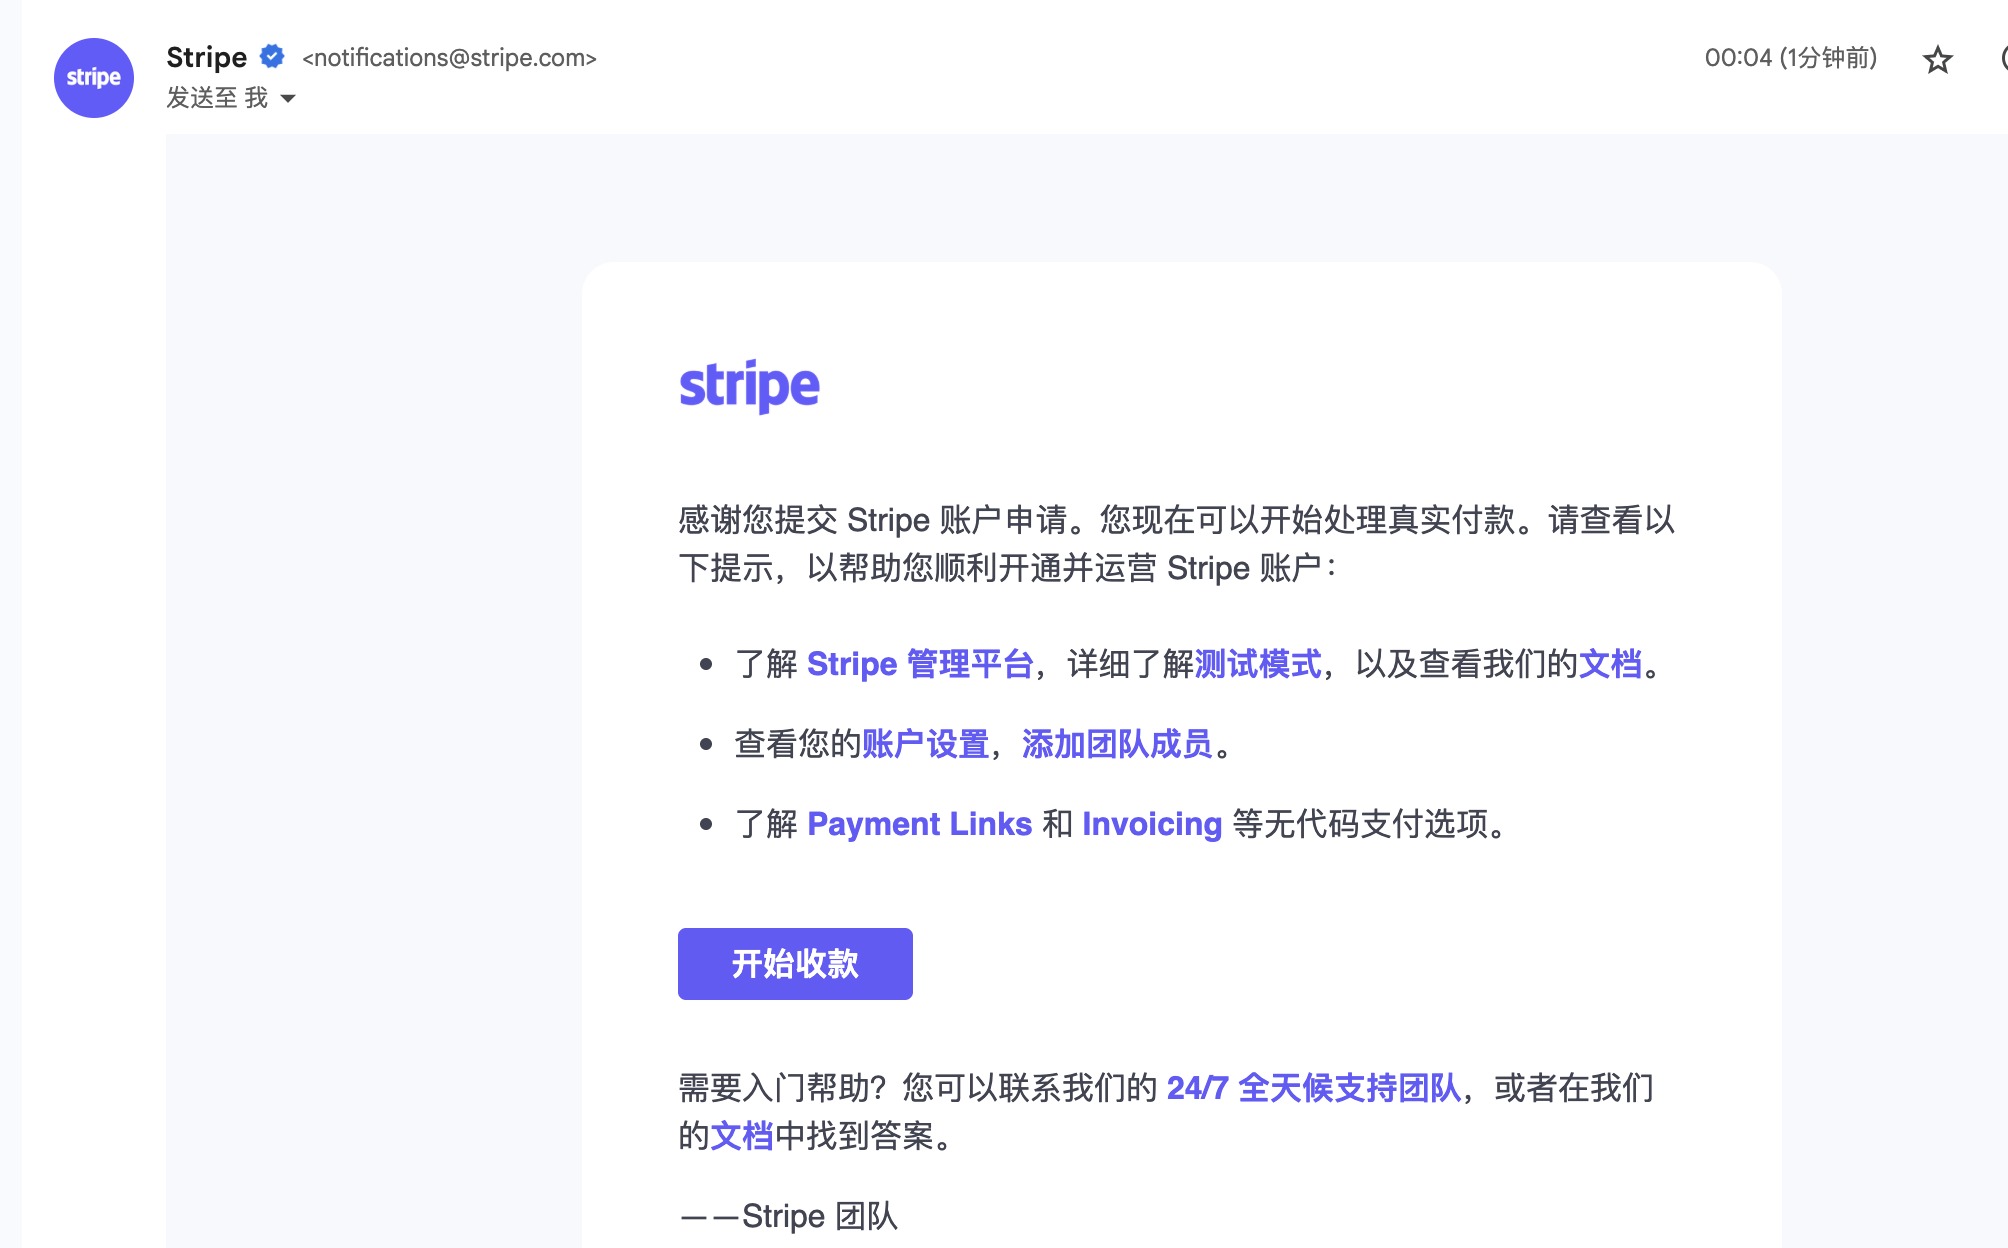
Task: Open the Payment Links link
Action: pos(919,824)
